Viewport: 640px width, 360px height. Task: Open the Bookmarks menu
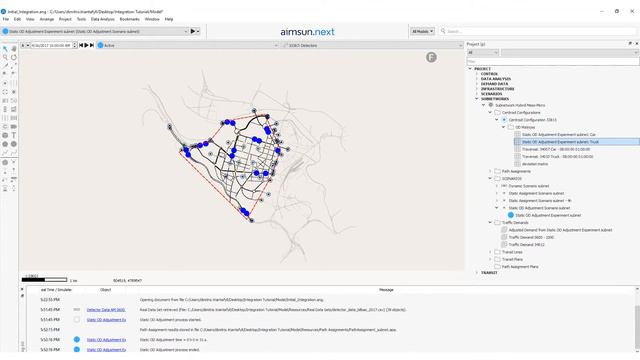pos(129,19)
